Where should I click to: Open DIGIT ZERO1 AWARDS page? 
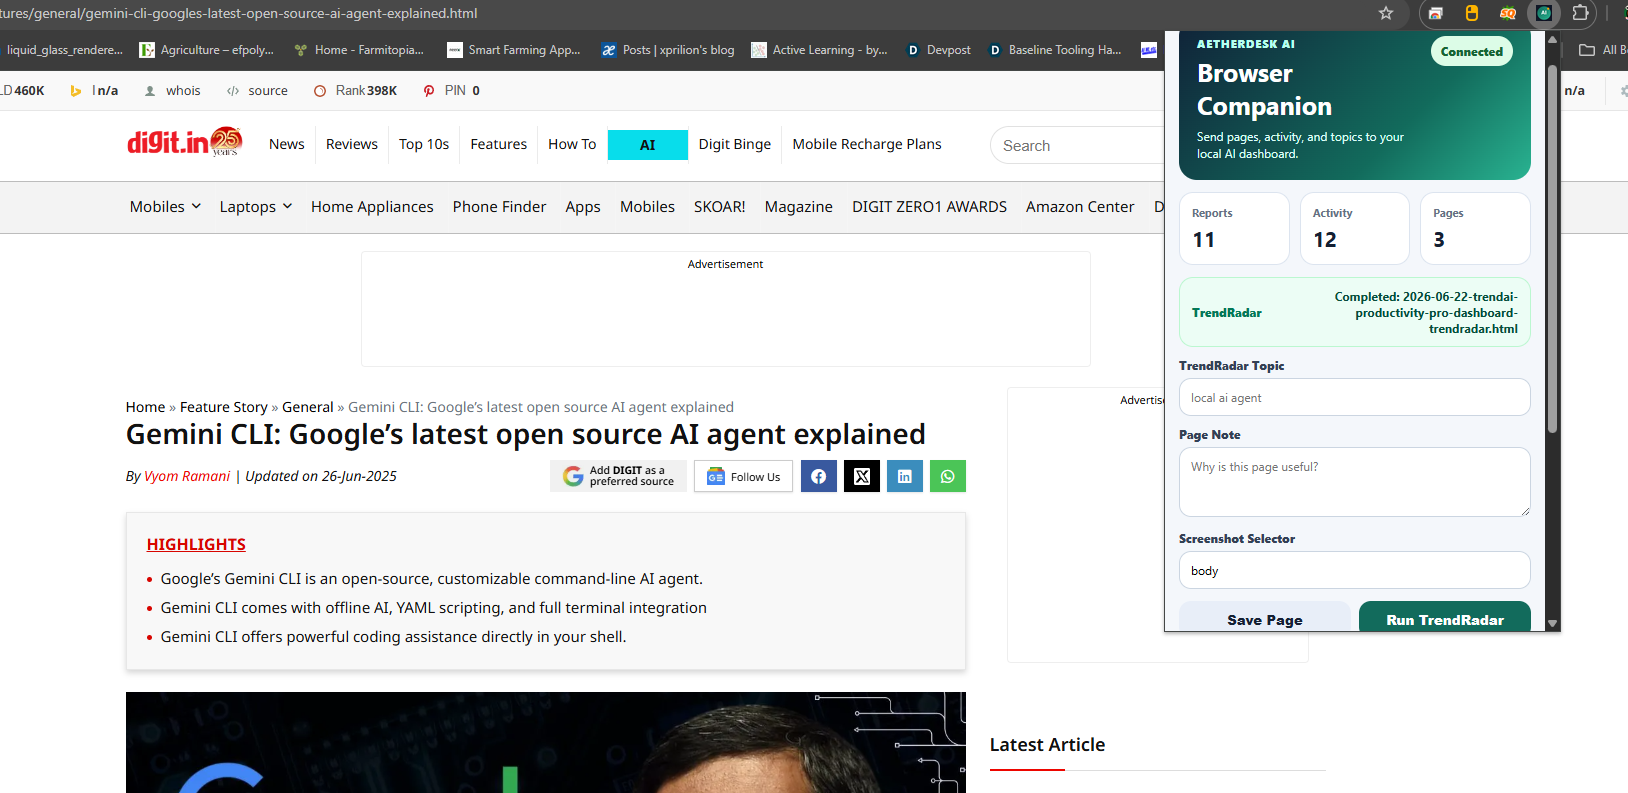tap(930, 207)
